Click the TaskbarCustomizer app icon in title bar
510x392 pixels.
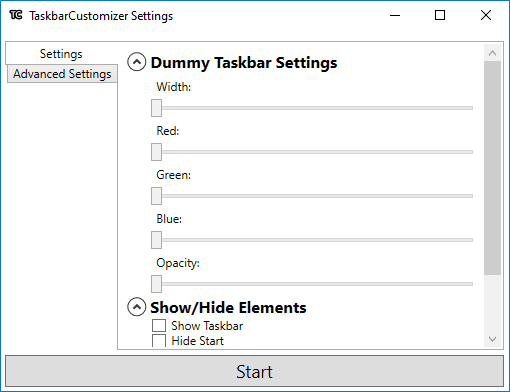[16, 15]
